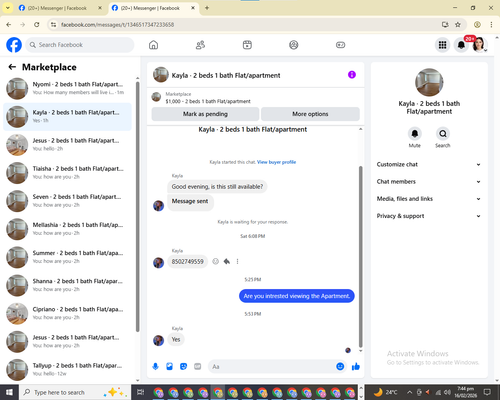Open the Shanna conversation
The width and height of the screenshot is (500, 400).
[x=67, y=285]
